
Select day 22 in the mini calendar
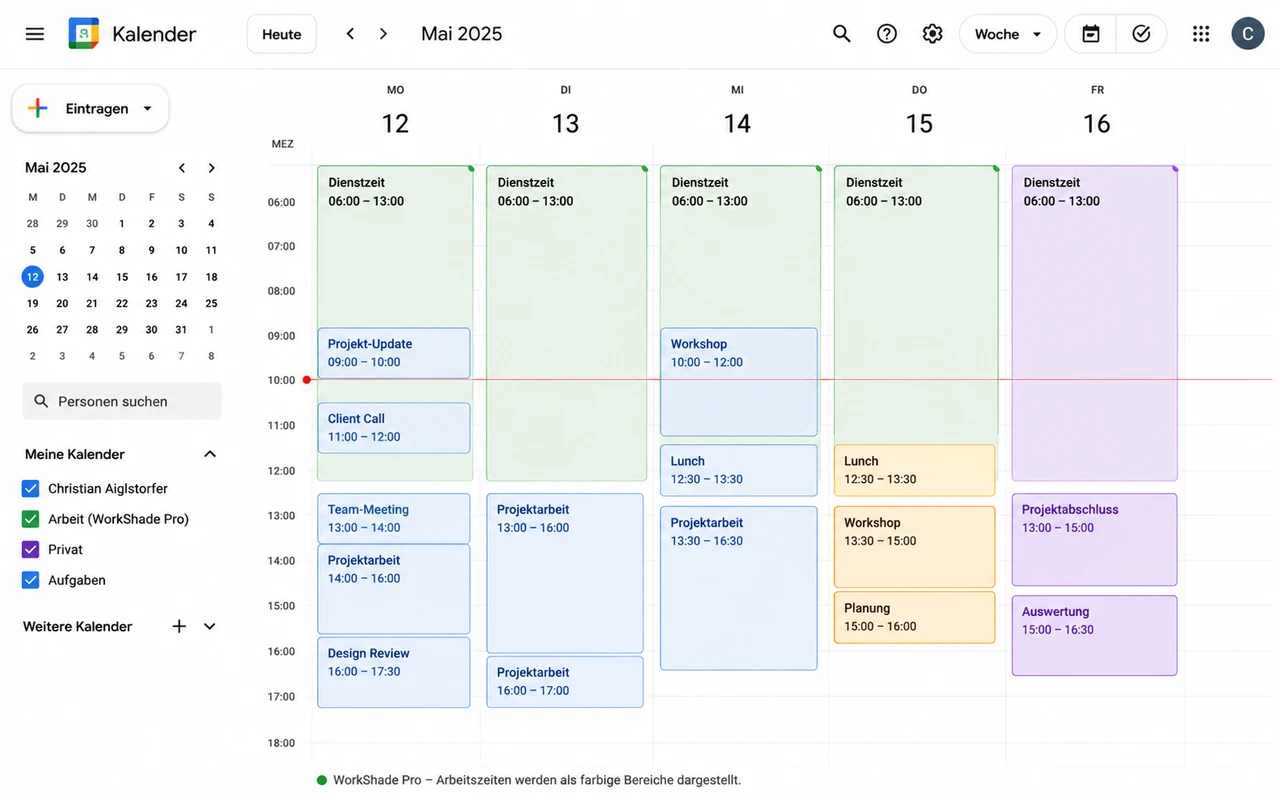[x=122, y=303]
